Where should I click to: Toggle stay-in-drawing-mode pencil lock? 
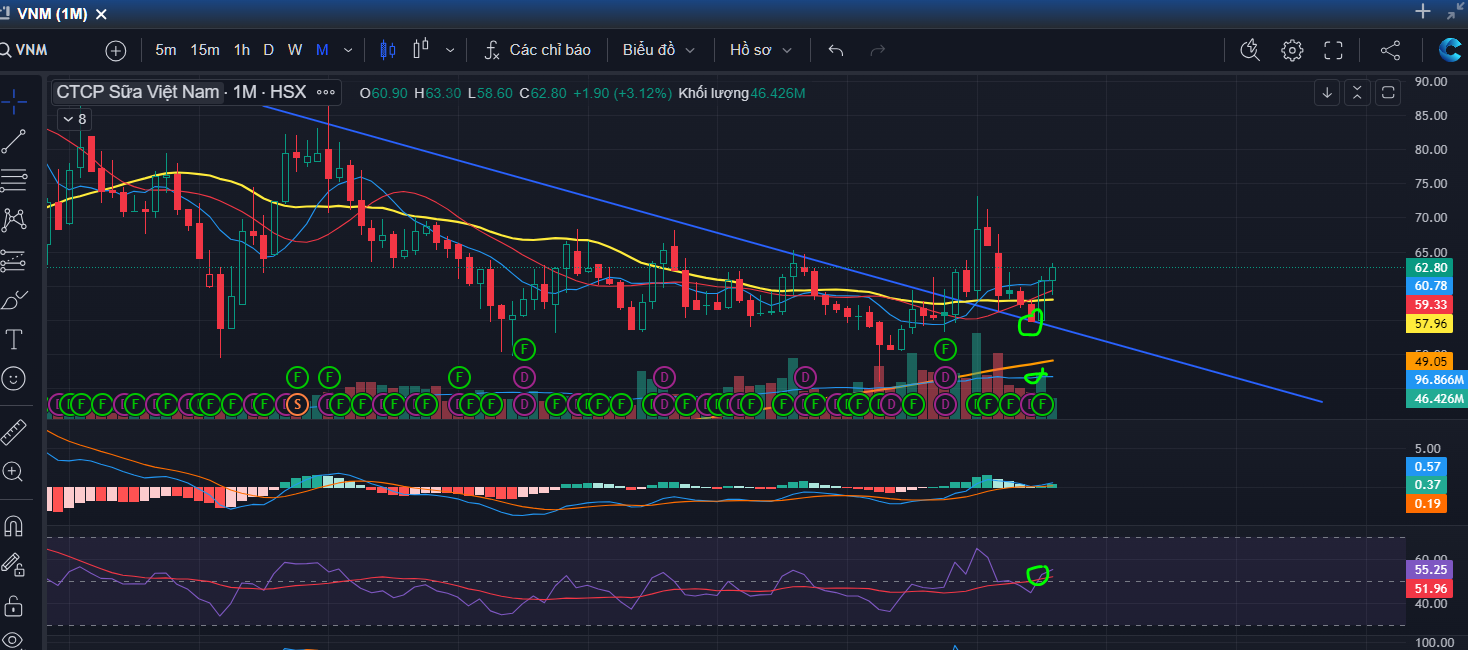[x=14, y=565]
